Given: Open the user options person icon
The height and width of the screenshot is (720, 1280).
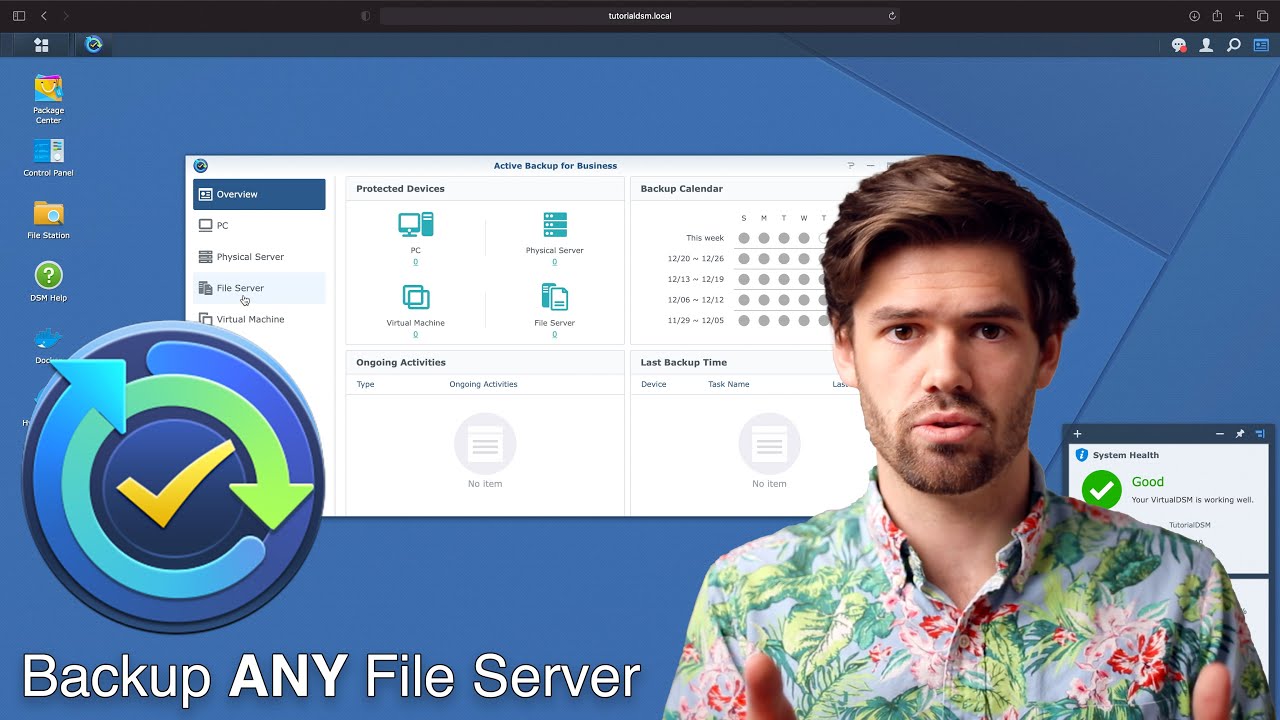Looking at the screenshot, I should (1206, 45).
